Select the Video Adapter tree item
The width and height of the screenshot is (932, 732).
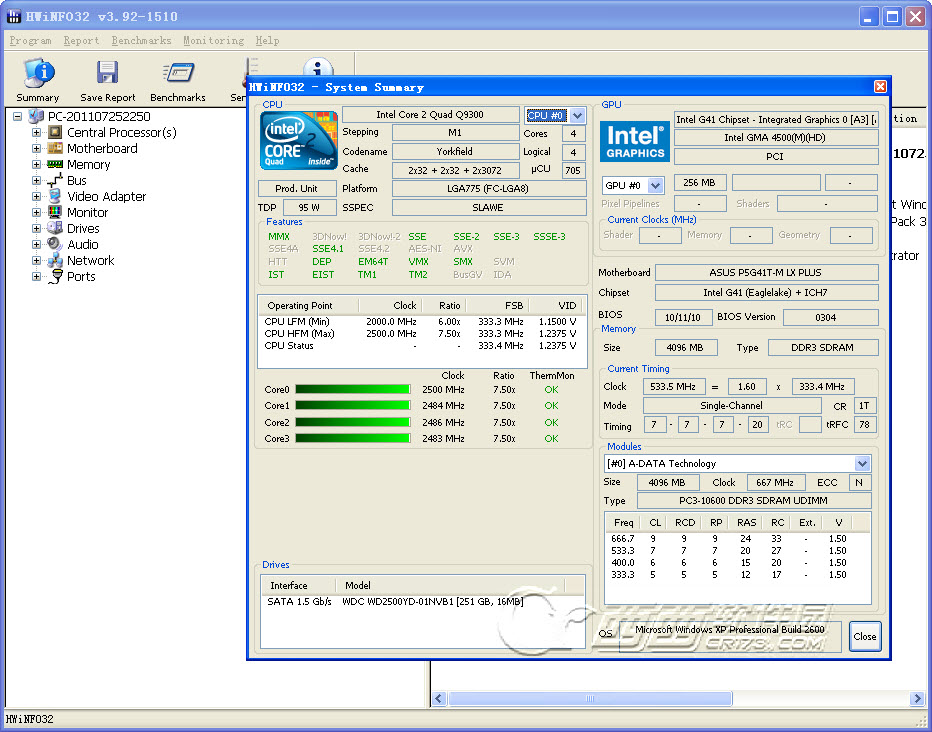(106, 196)
